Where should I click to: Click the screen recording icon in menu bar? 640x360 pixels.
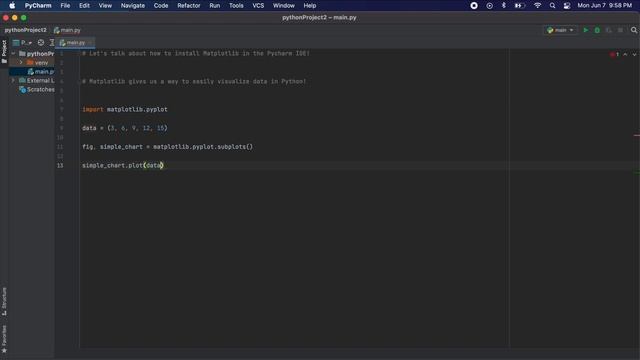[474, 6]
